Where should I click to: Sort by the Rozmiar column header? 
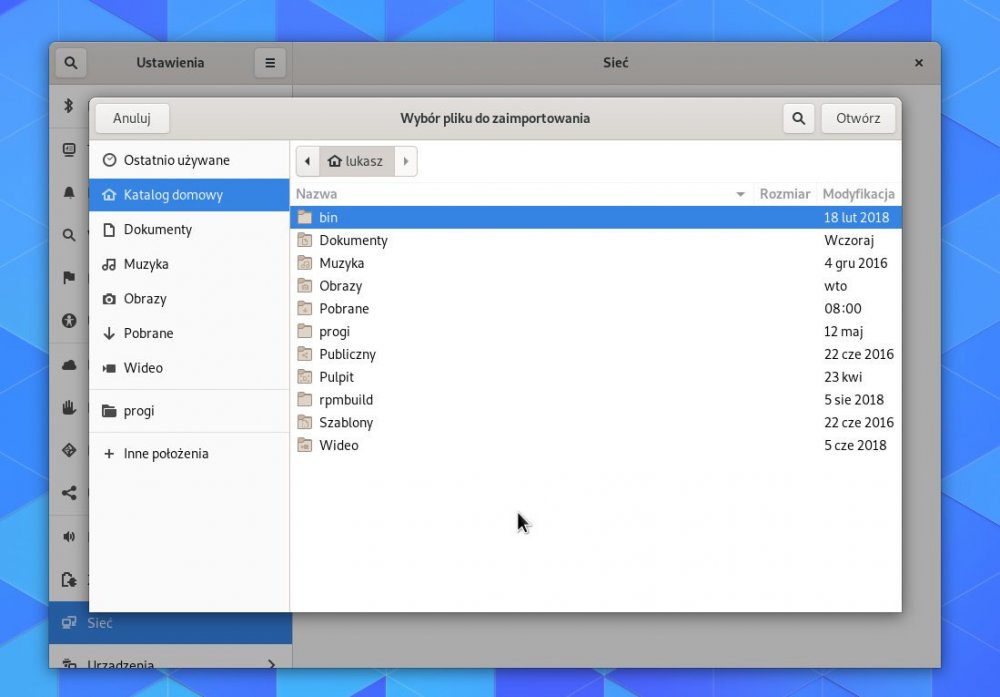(x=784, y=194)
